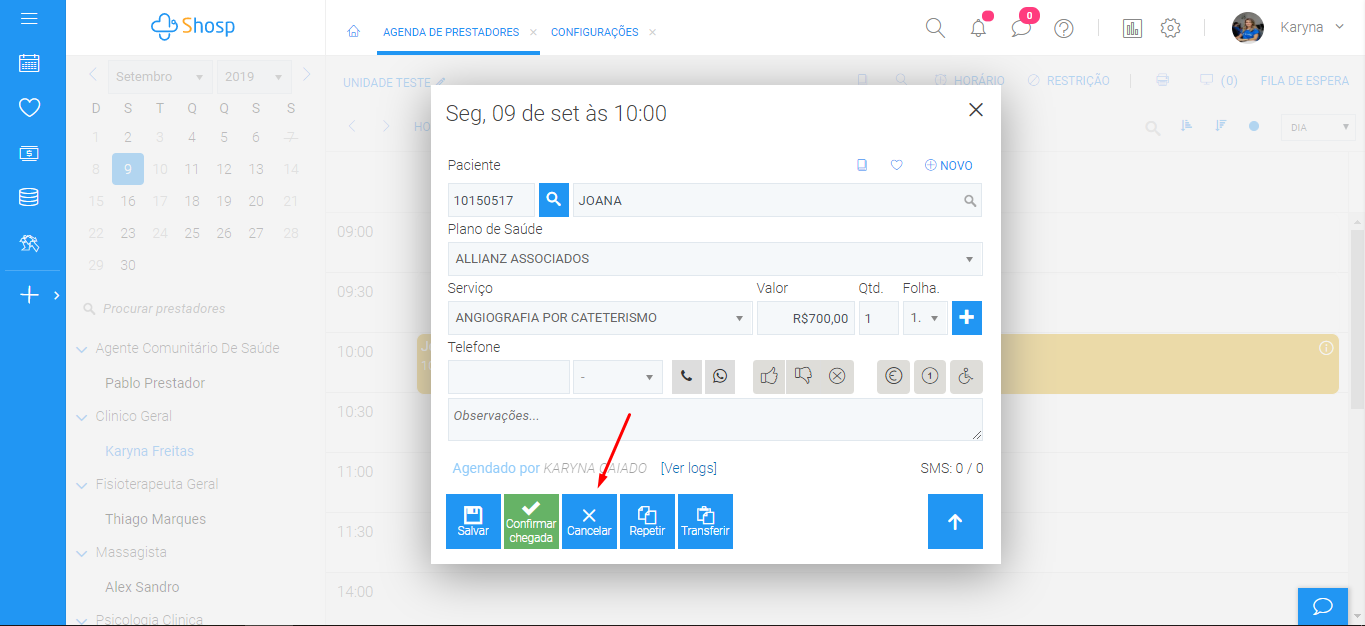Viewport: 1365px width, 626px height.
Task: Add a service with the blue plus button
Action: pos(967,318)
